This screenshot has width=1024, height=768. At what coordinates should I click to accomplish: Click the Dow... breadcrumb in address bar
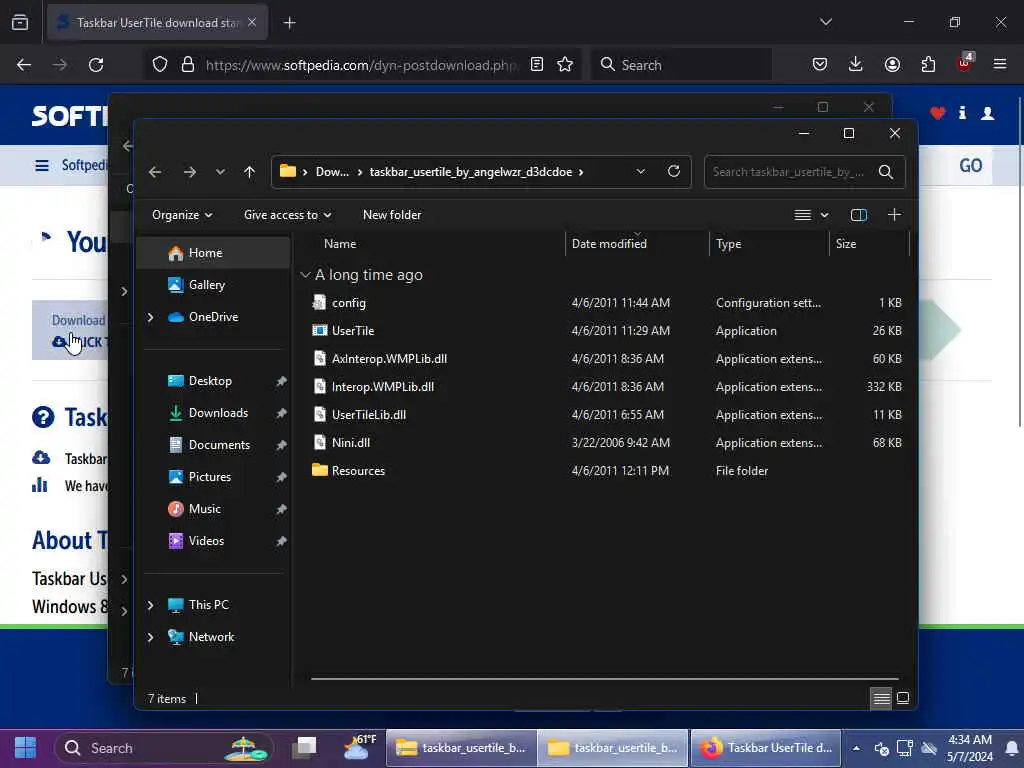(x=332, y=172)
